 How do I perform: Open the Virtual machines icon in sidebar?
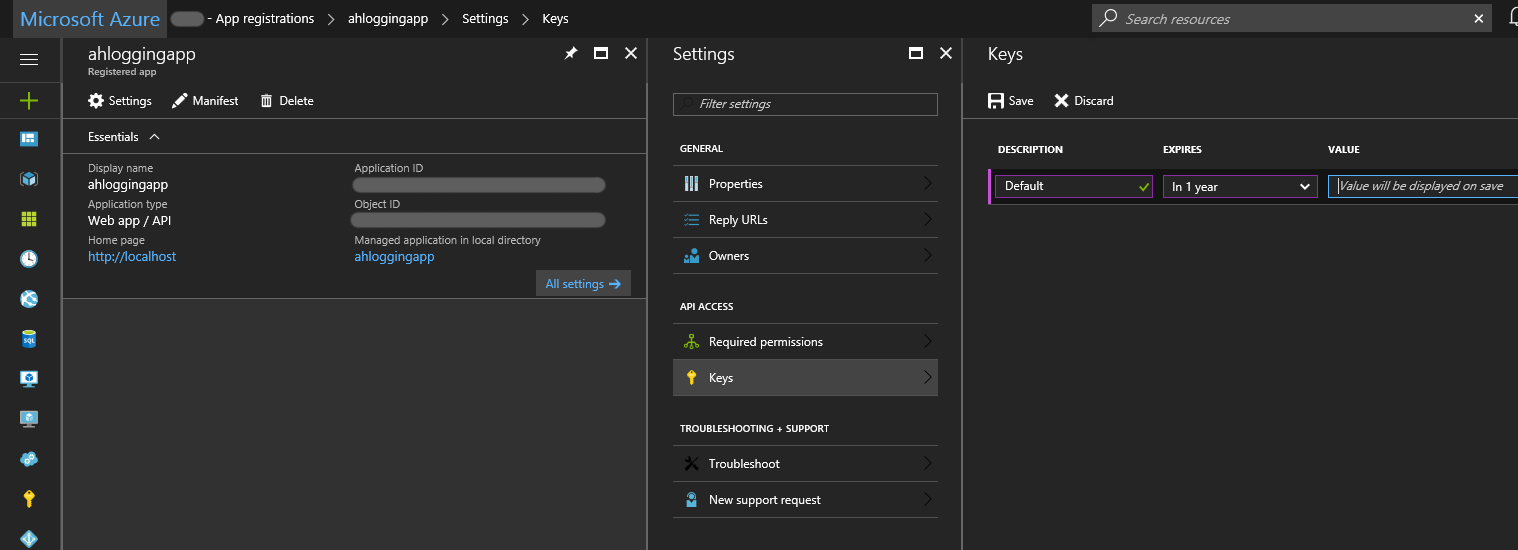(29, 419)
